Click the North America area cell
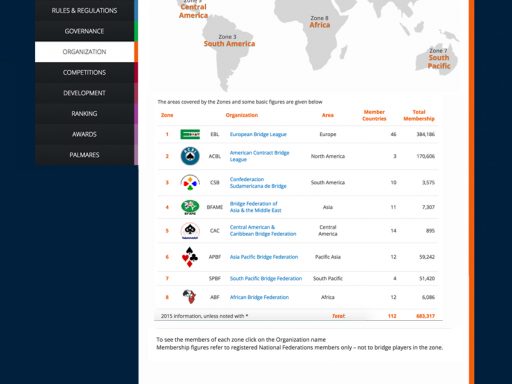 click(328, 156)
